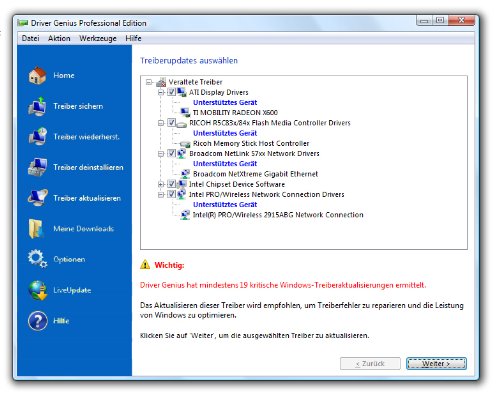Select the Treiber aktualisieren icon
Viewport: 500px width, 403px height.
tap(37, 198)
